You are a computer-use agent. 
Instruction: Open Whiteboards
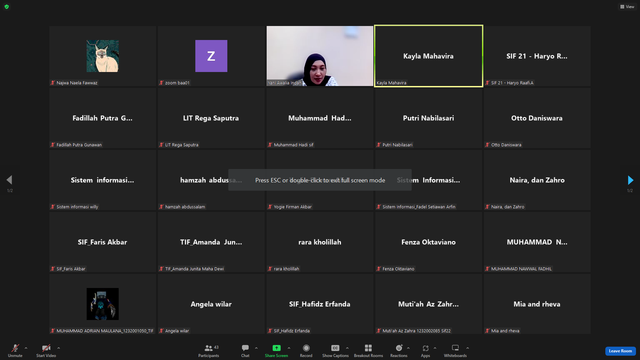[455, 350]
